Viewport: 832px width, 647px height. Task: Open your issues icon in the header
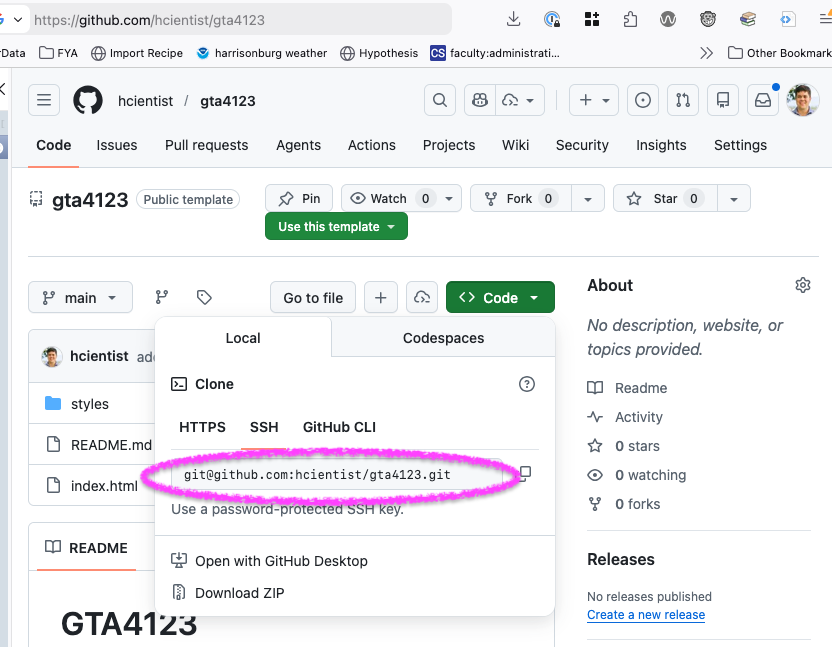643,100
